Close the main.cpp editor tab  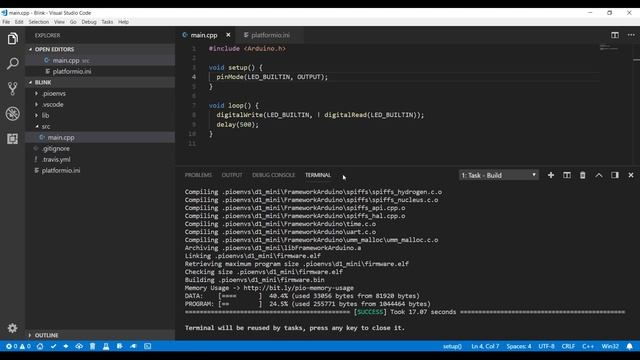tap(228, 35)
